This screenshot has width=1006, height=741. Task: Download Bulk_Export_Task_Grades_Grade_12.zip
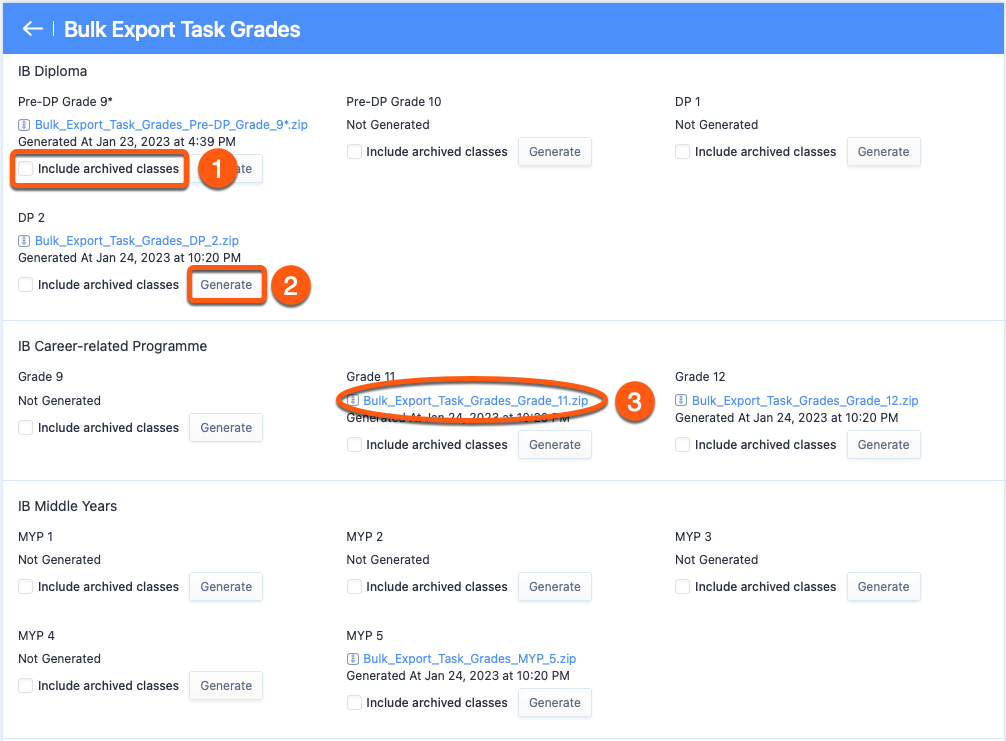pyautogui.click(x=805, y=400)
